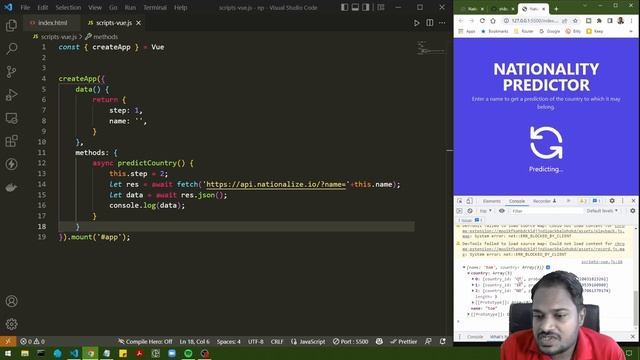Toggle primary sidebar layout icon

tap(344, 7)
